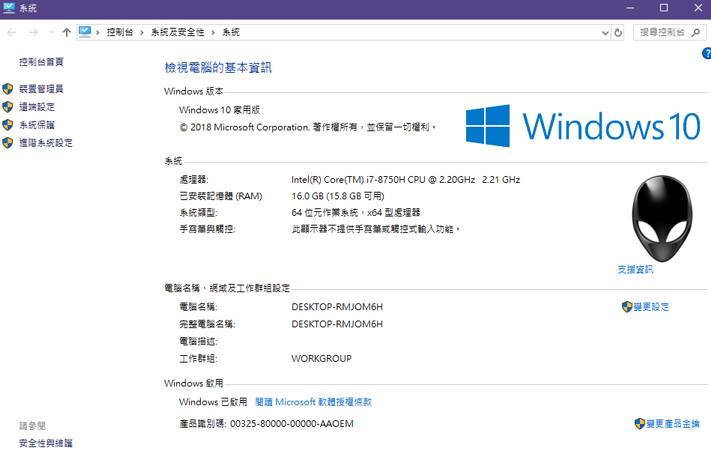
Task: Open 控制台 breadcrumb item
Action: [x=120, y=32]
